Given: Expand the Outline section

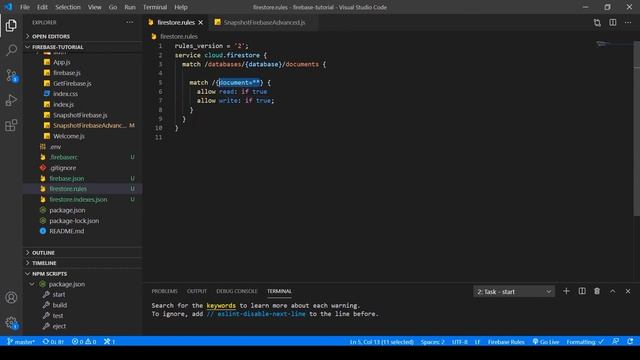Looking at the screenshot, I should (82, 253).
